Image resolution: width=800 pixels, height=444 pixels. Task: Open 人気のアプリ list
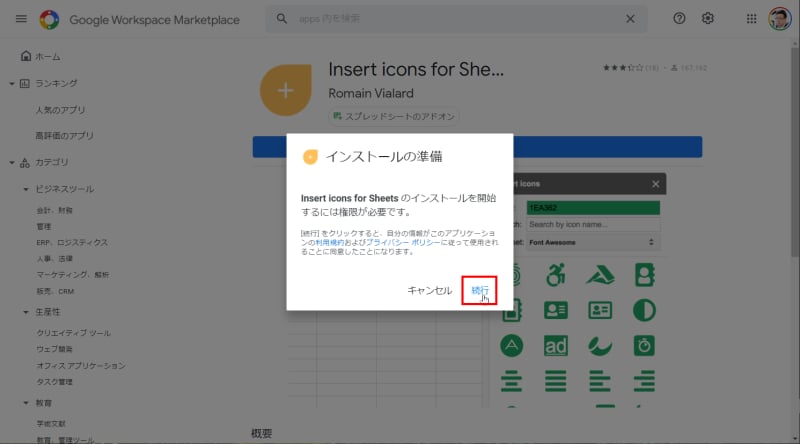pos(60,110)
